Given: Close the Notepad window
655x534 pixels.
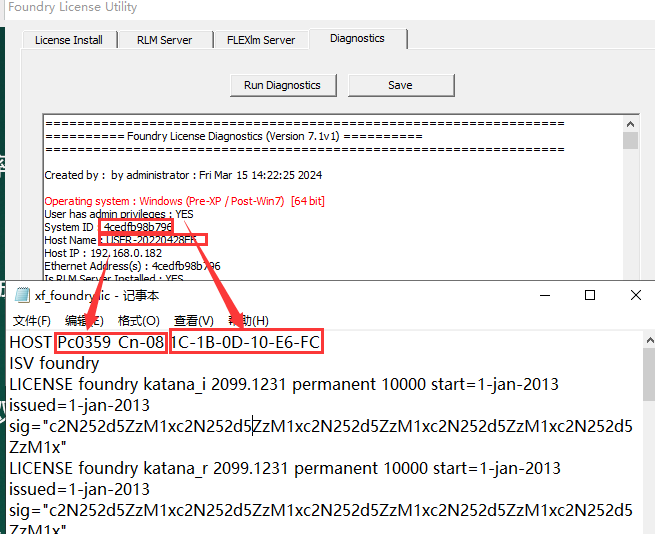Looking at the screenshot, I should coord(635,295).
